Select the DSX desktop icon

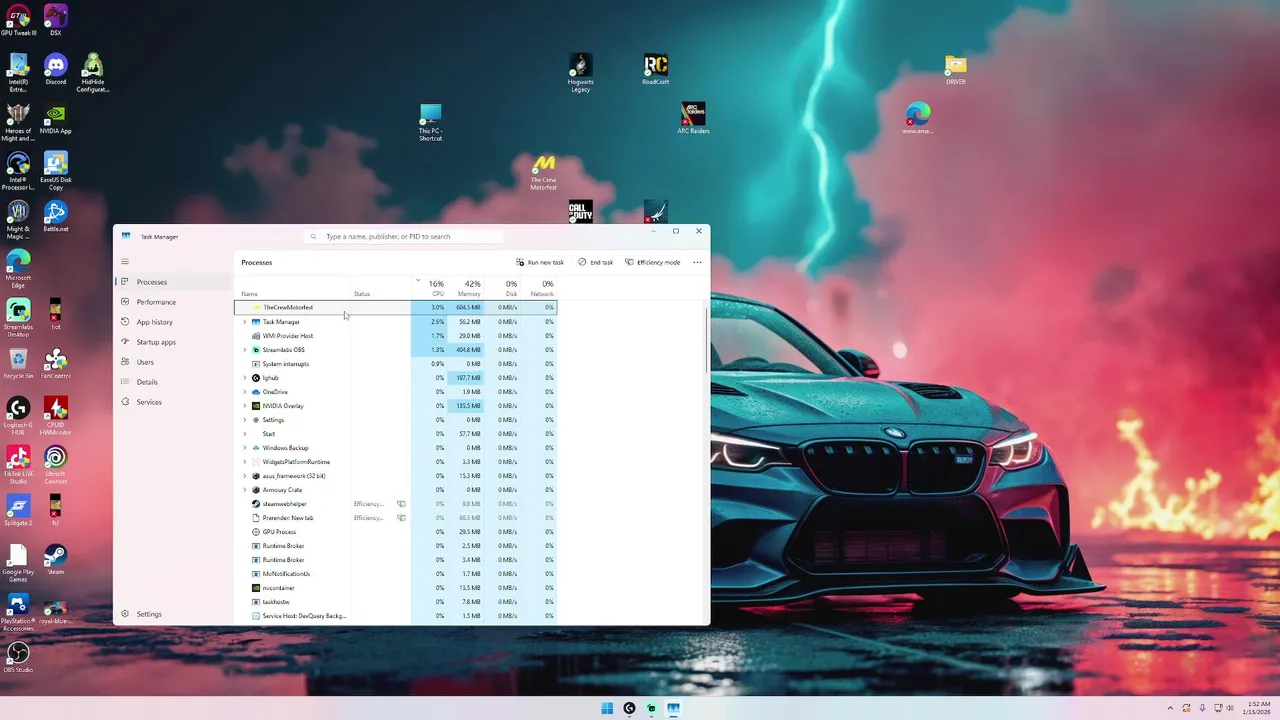(x=56, y=20)
